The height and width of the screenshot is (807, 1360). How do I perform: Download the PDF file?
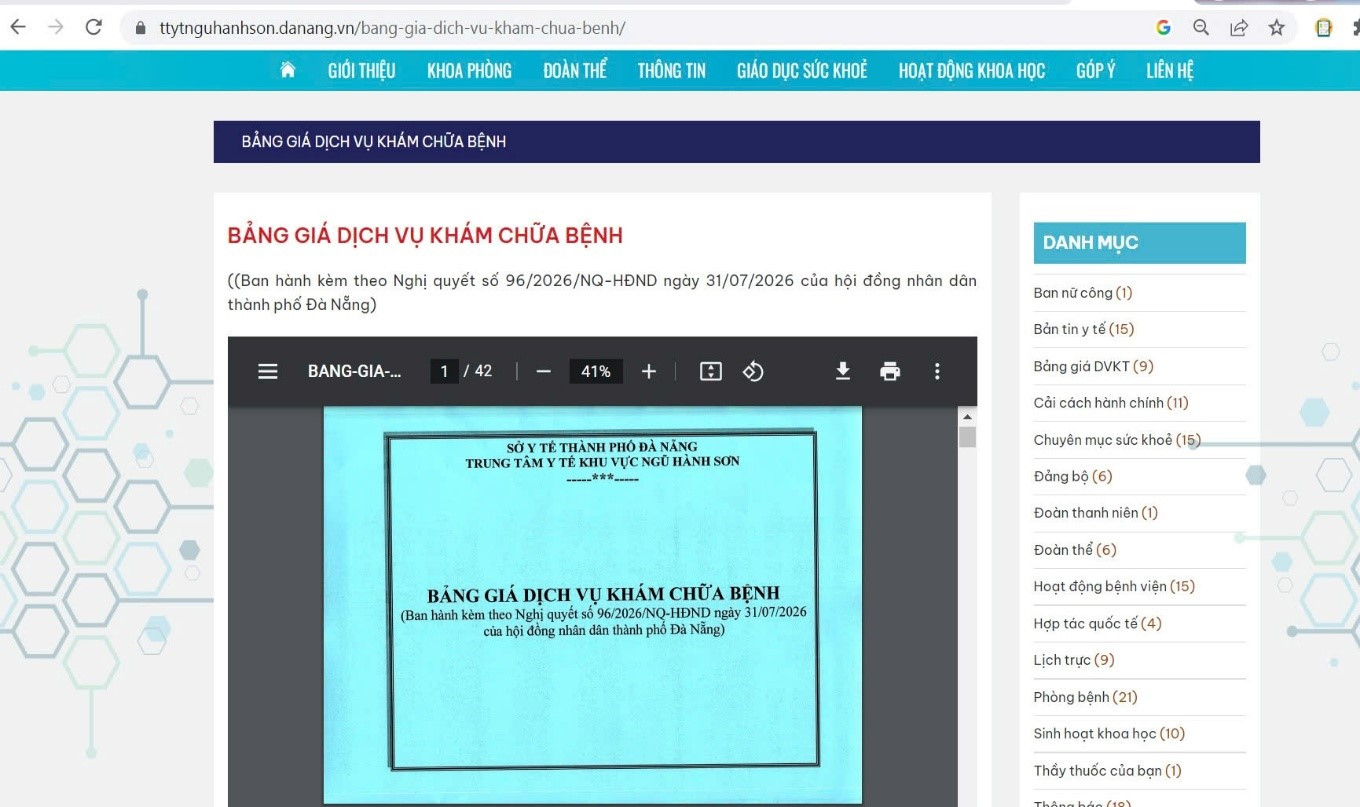843,371
